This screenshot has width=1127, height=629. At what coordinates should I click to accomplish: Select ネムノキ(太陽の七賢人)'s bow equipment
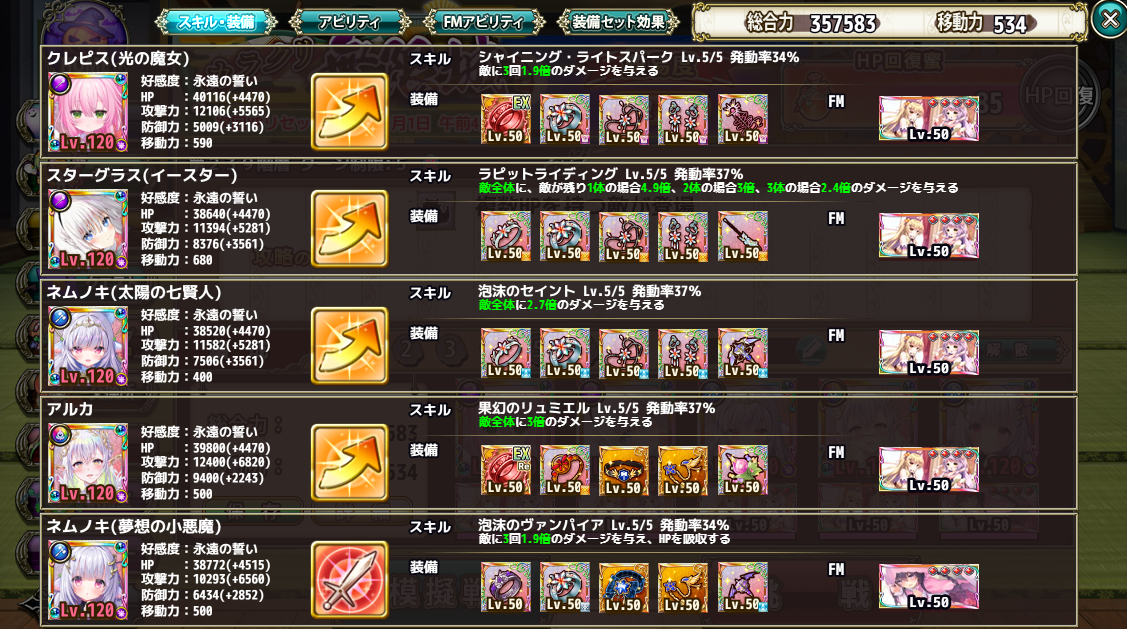(x=742, y=353)
